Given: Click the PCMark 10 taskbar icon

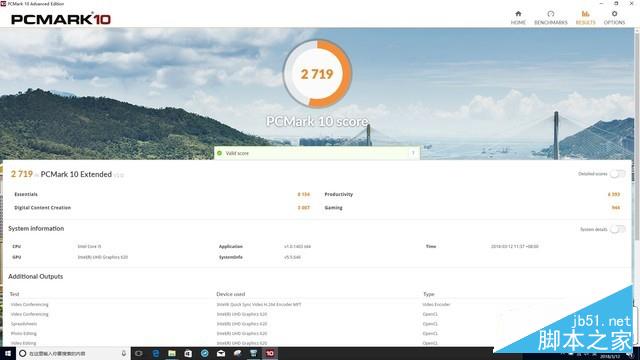Looking at the screenshot, I should [270, 353].
